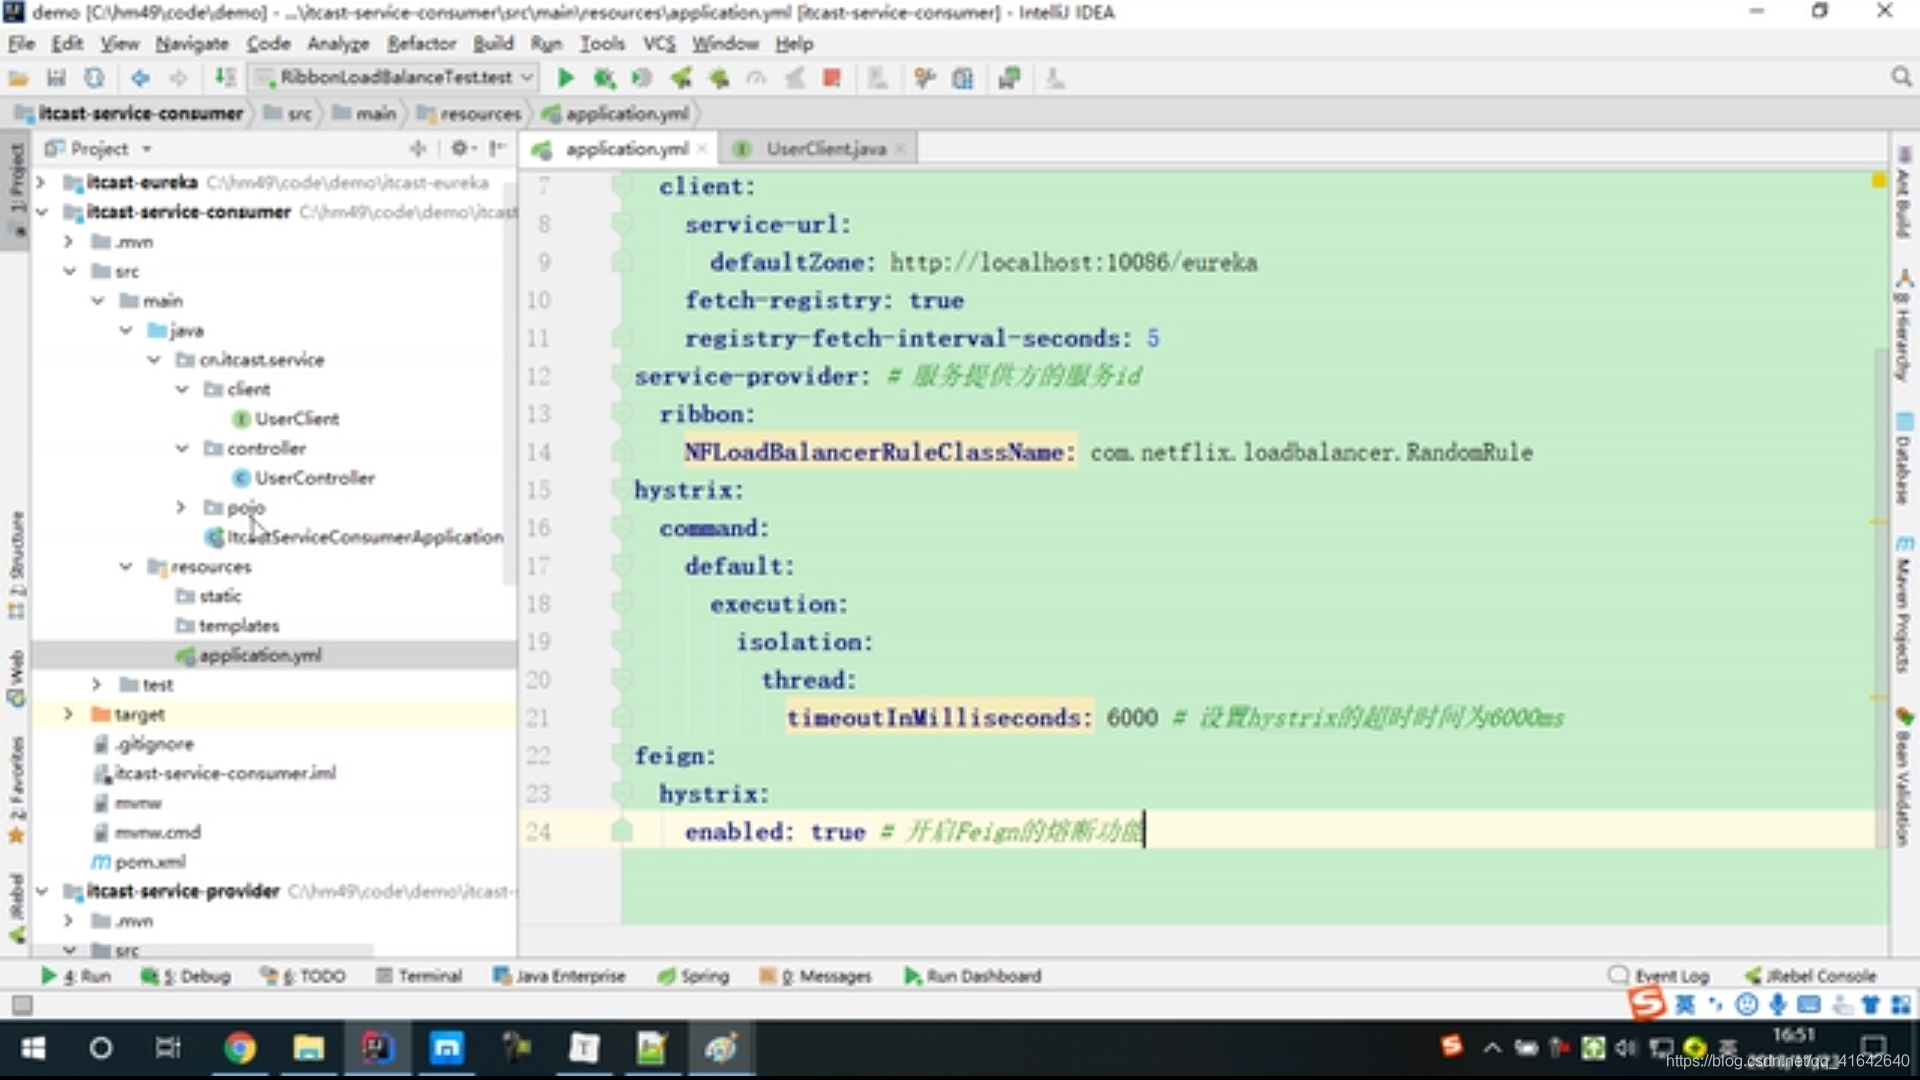Run with coverage toolbar icon
The image size is (1920, 1080).
pyautogui.click(x=642, y=78)
